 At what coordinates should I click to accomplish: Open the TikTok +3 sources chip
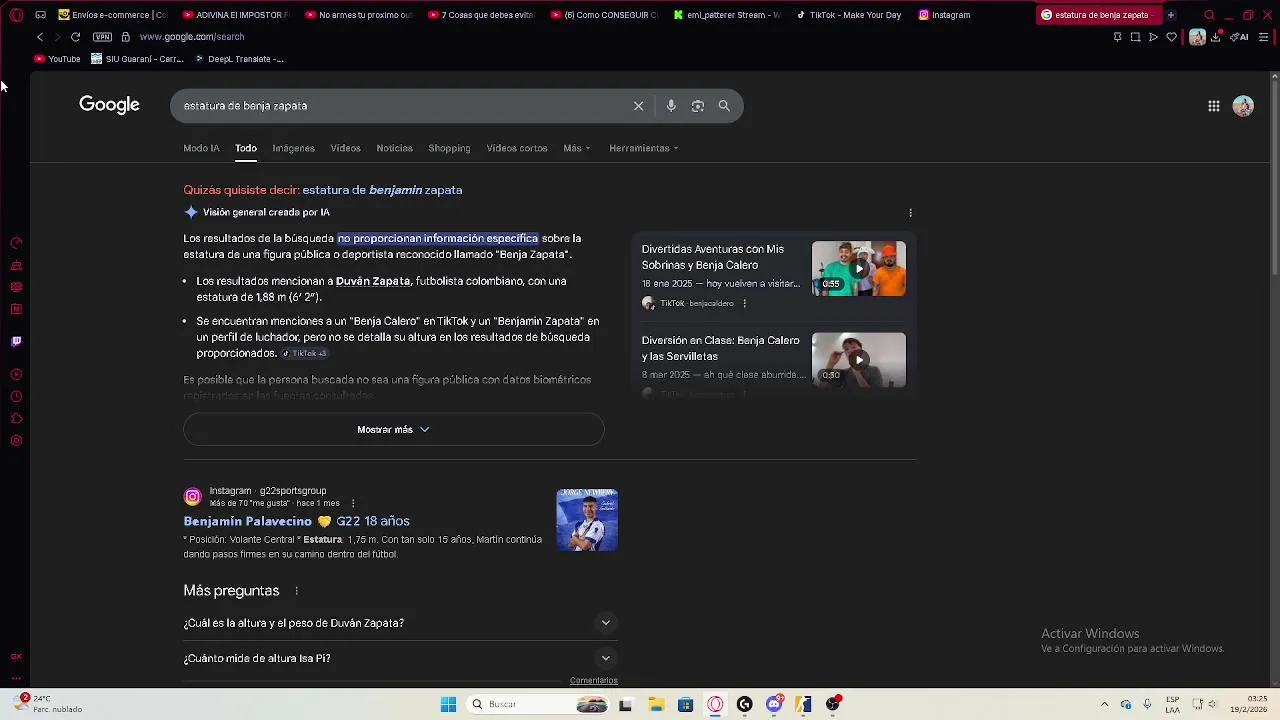point(304,353)
